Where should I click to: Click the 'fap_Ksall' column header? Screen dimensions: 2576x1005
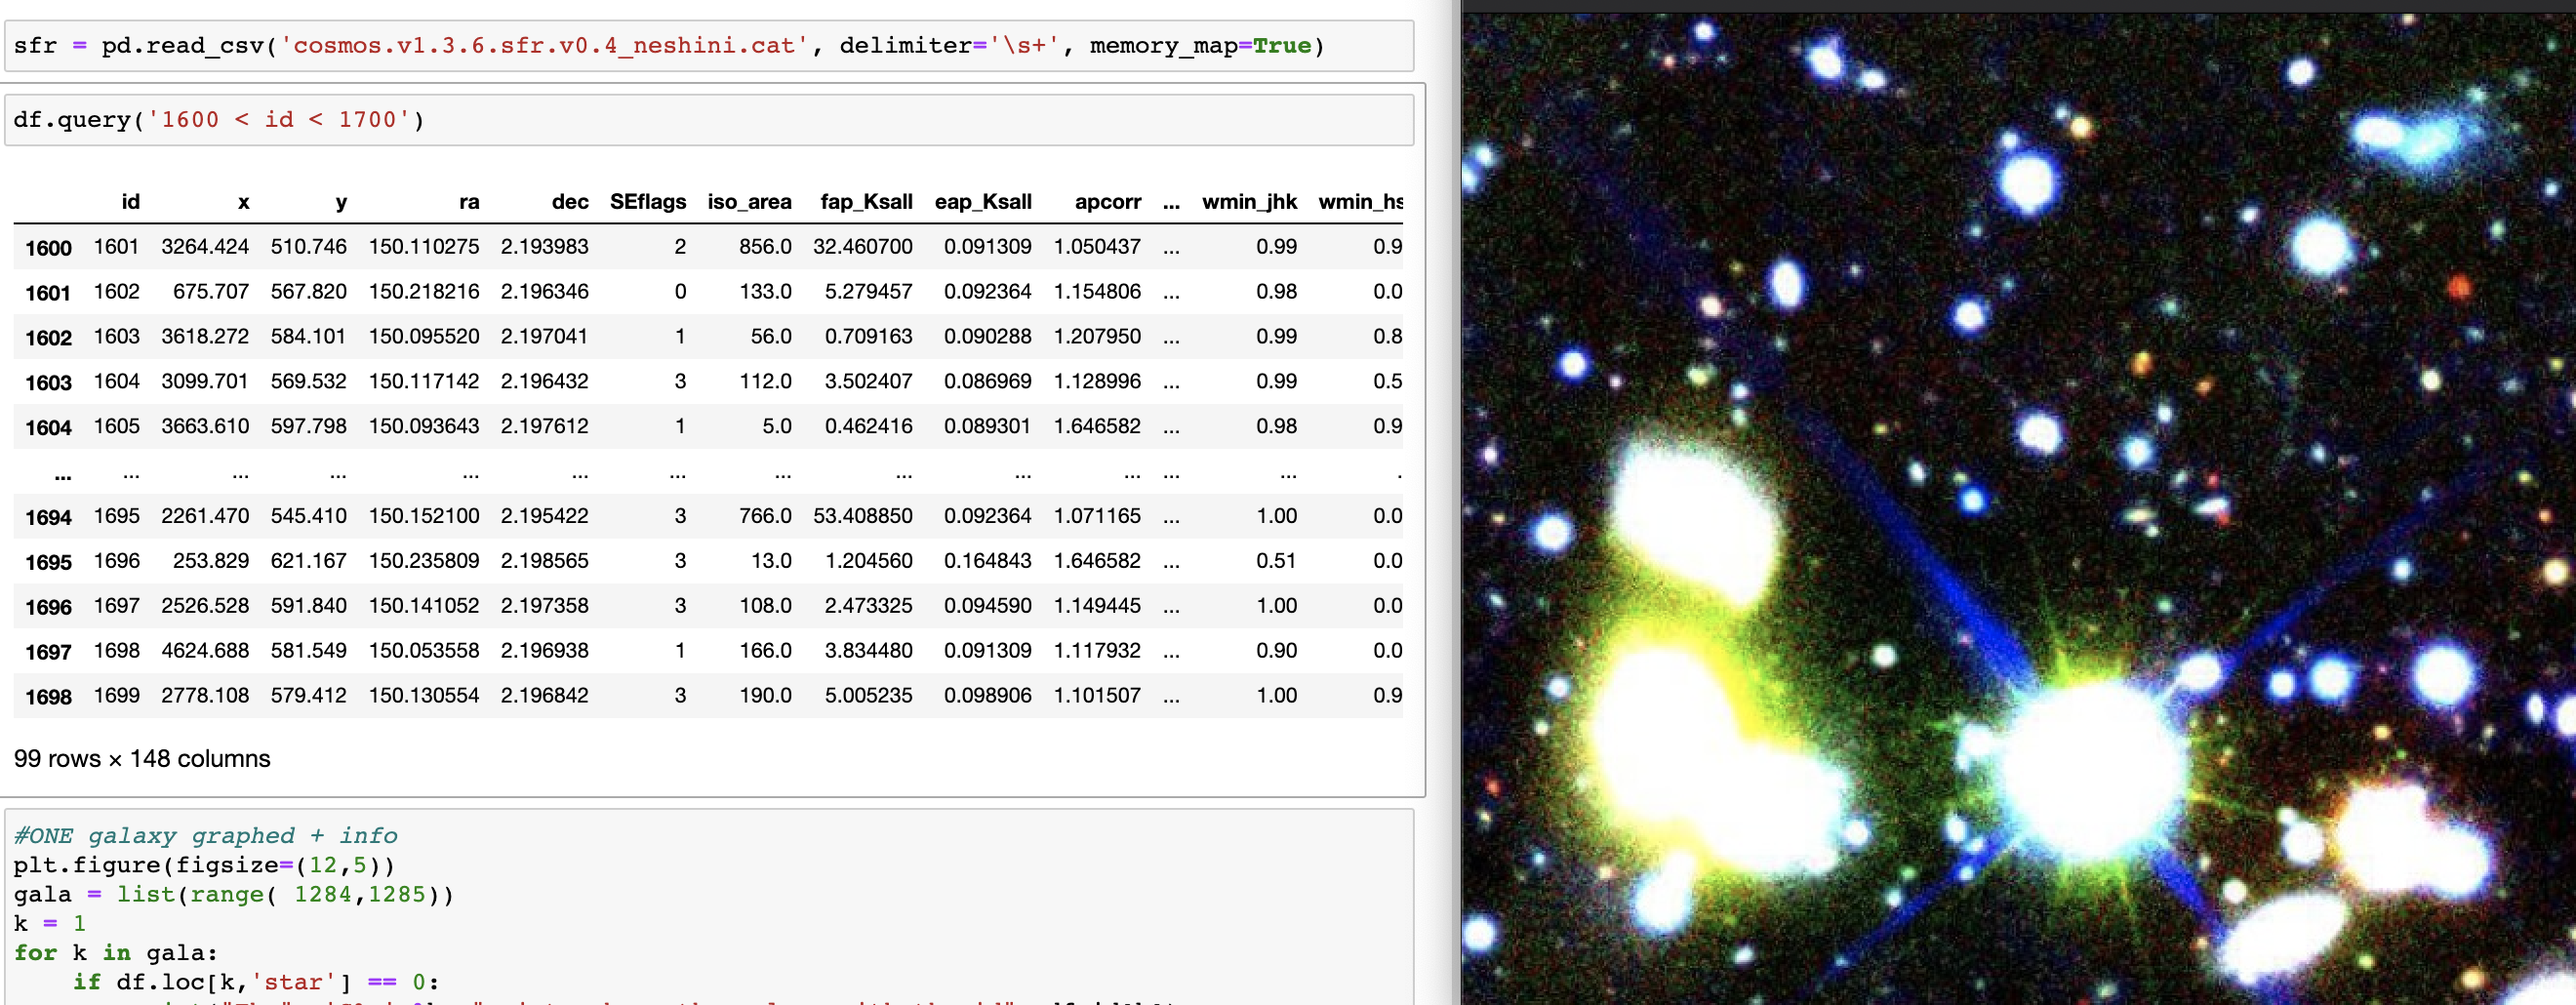866,202
